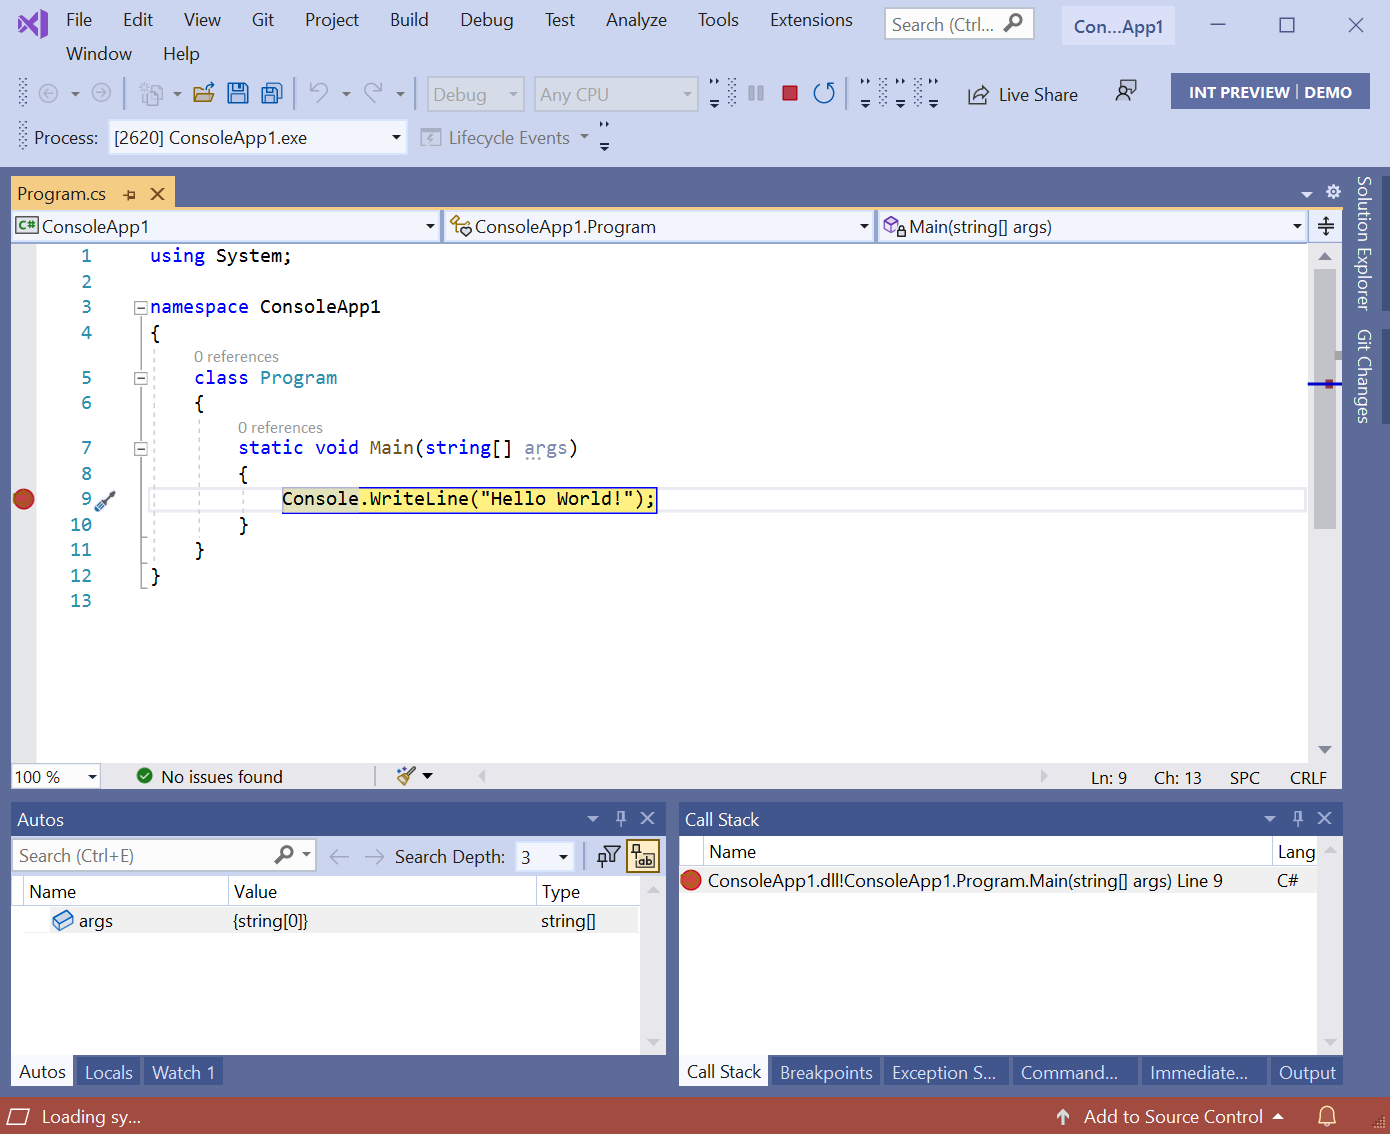The width and height of the screenshot is (1390, 1134).
Task: Stop debugging with the red square
Action: point(790,93)
